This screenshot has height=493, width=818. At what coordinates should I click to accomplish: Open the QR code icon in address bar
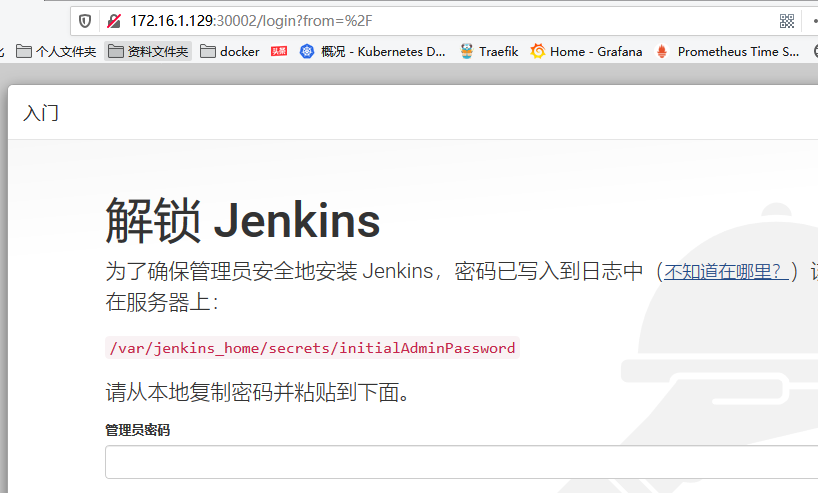coord(787,21)
